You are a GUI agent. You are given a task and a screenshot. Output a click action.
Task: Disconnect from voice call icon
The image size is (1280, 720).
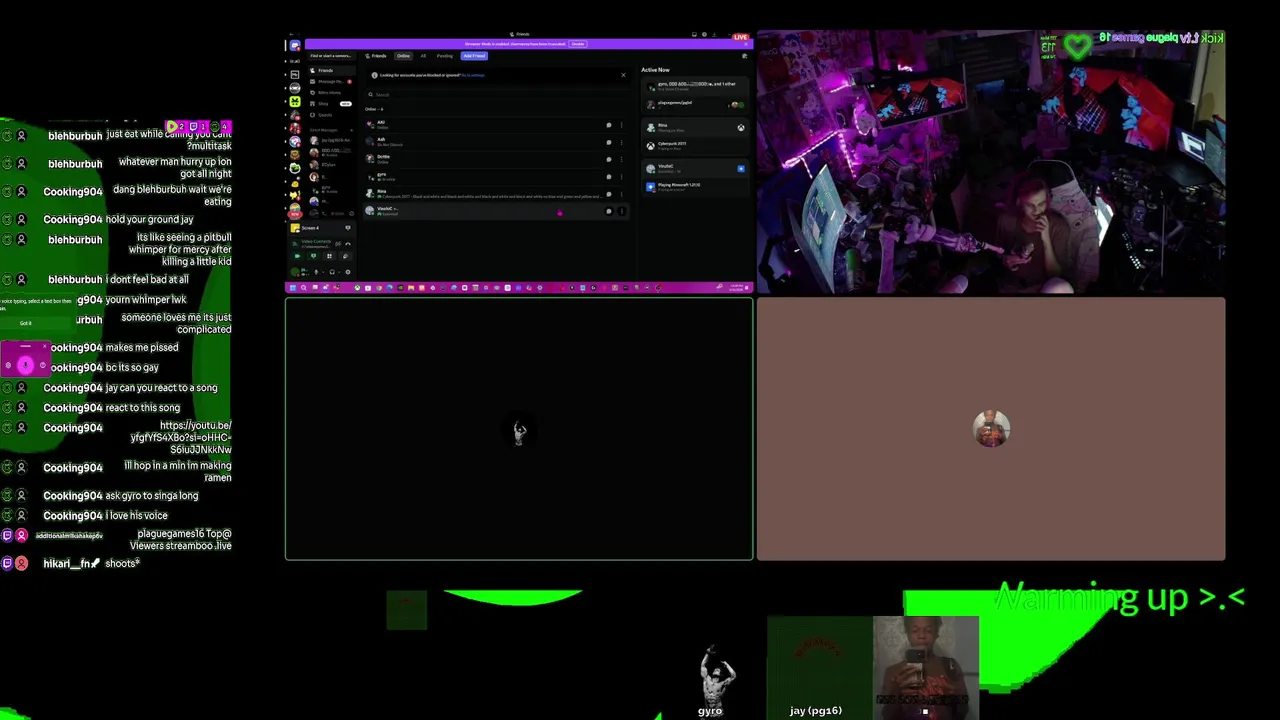click(348, 244)
